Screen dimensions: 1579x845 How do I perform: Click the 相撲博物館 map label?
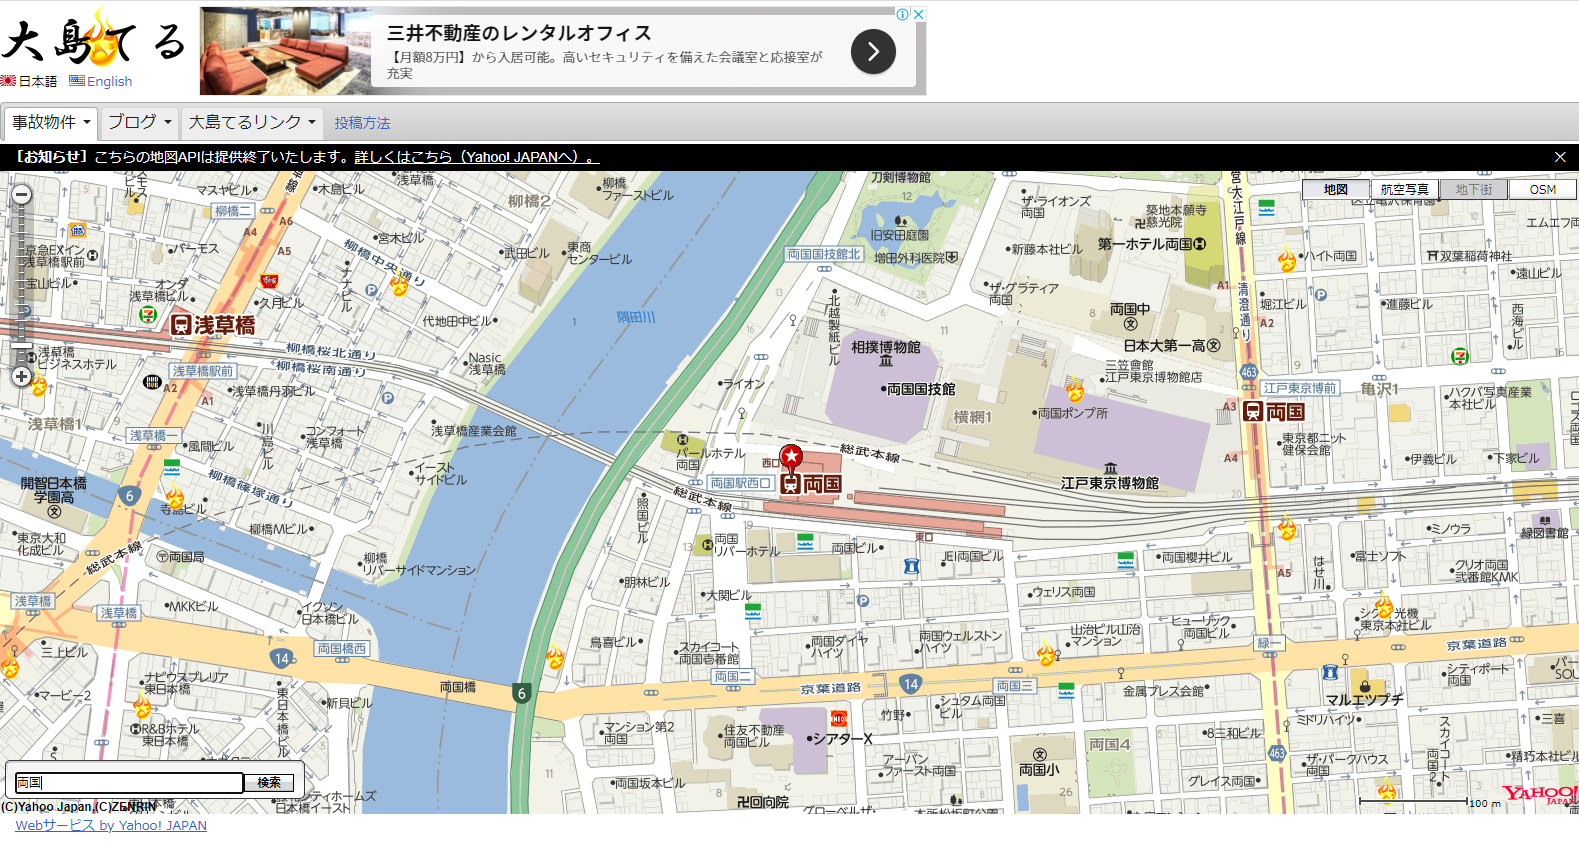(x=886, y=348)
